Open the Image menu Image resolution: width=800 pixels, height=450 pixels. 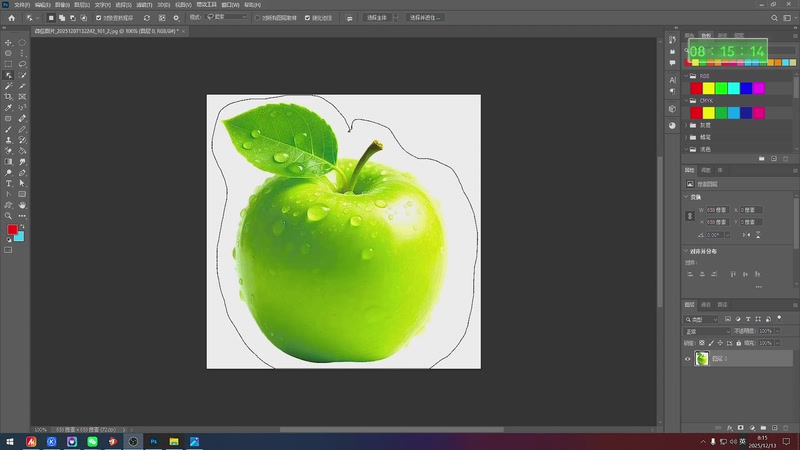tap(62, 5)
